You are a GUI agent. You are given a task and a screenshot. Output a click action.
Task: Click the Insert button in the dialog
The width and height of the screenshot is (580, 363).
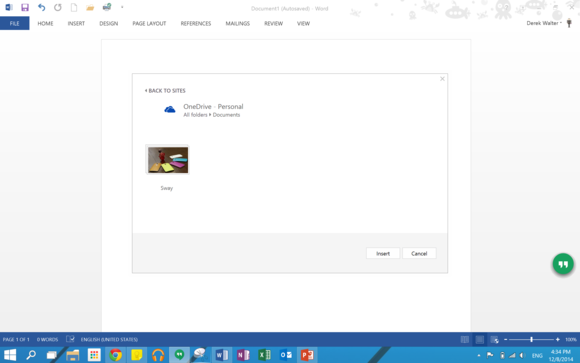tap(383, 253)
